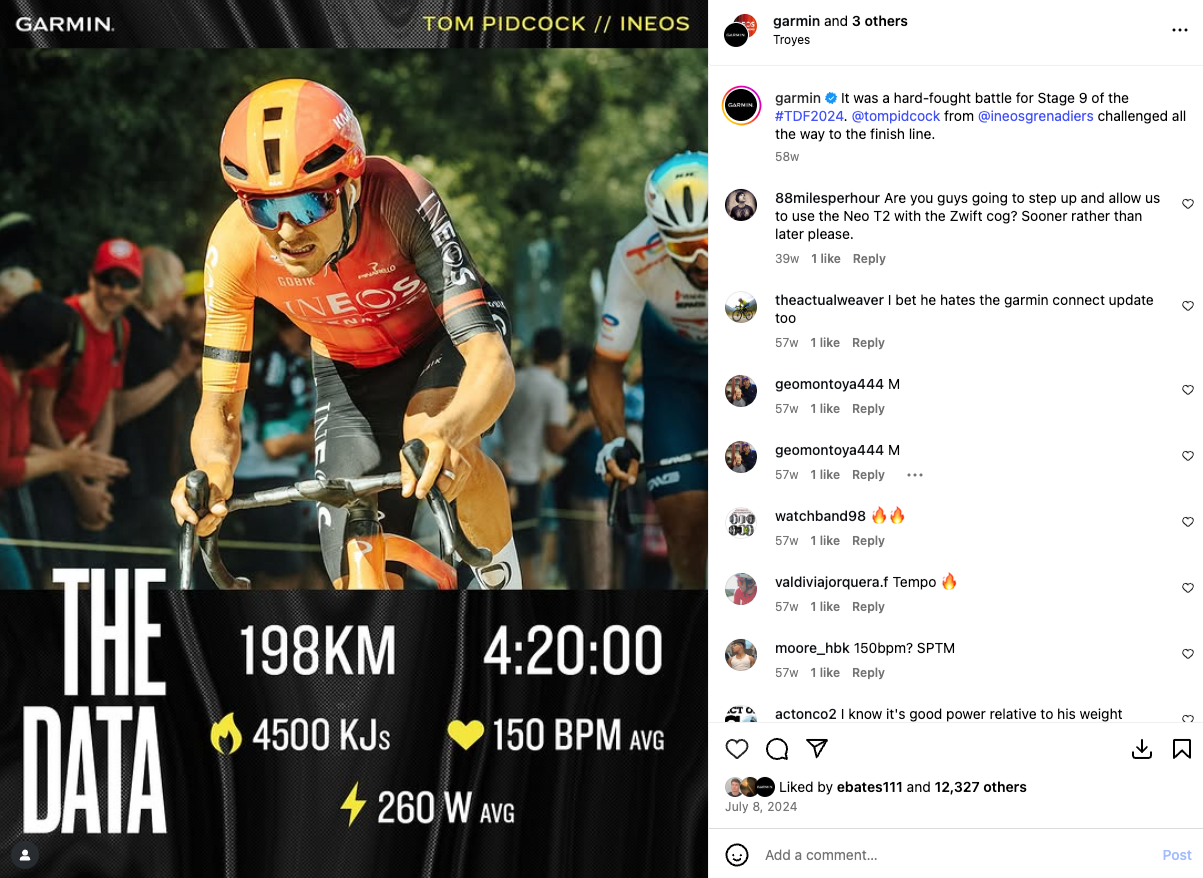Image resolution: width=1203 pixels, height=878 pixels.
Task: Visit @tompidcock profile link
Action: coord(896,116)
